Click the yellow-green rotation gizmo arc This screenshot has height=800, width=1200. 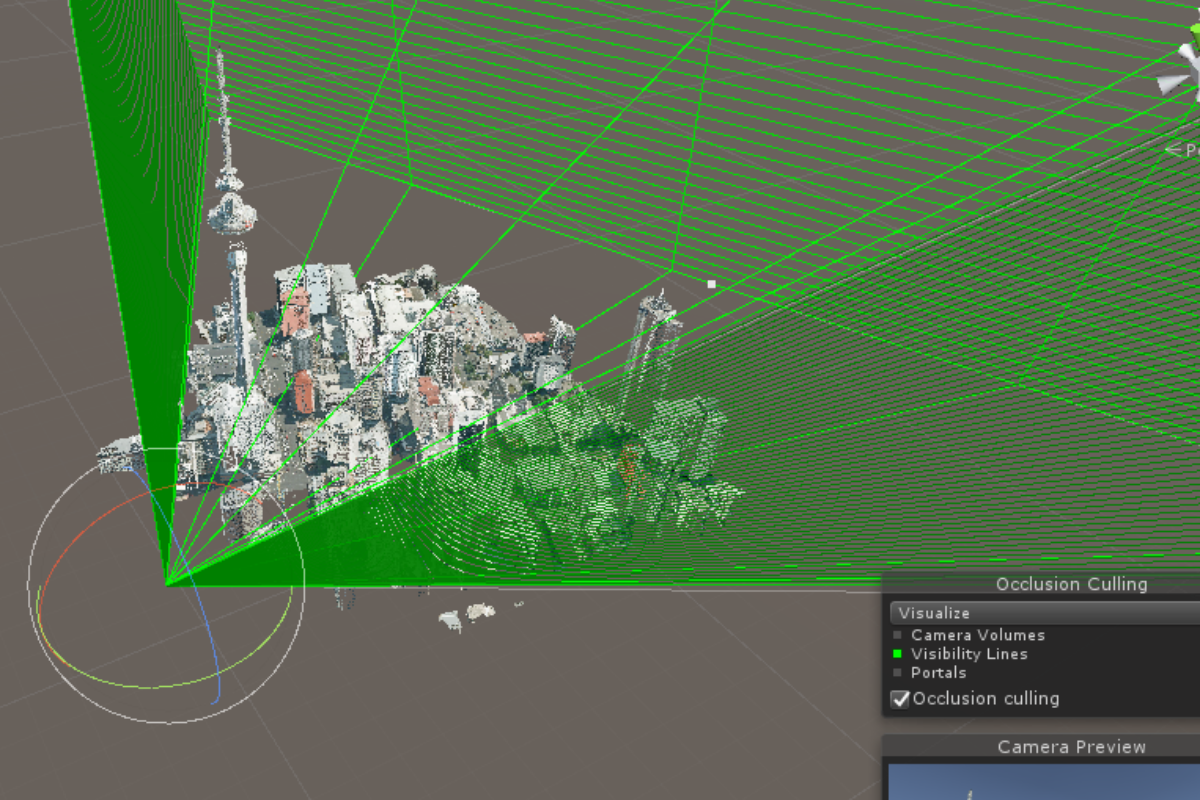pos(150,686)
